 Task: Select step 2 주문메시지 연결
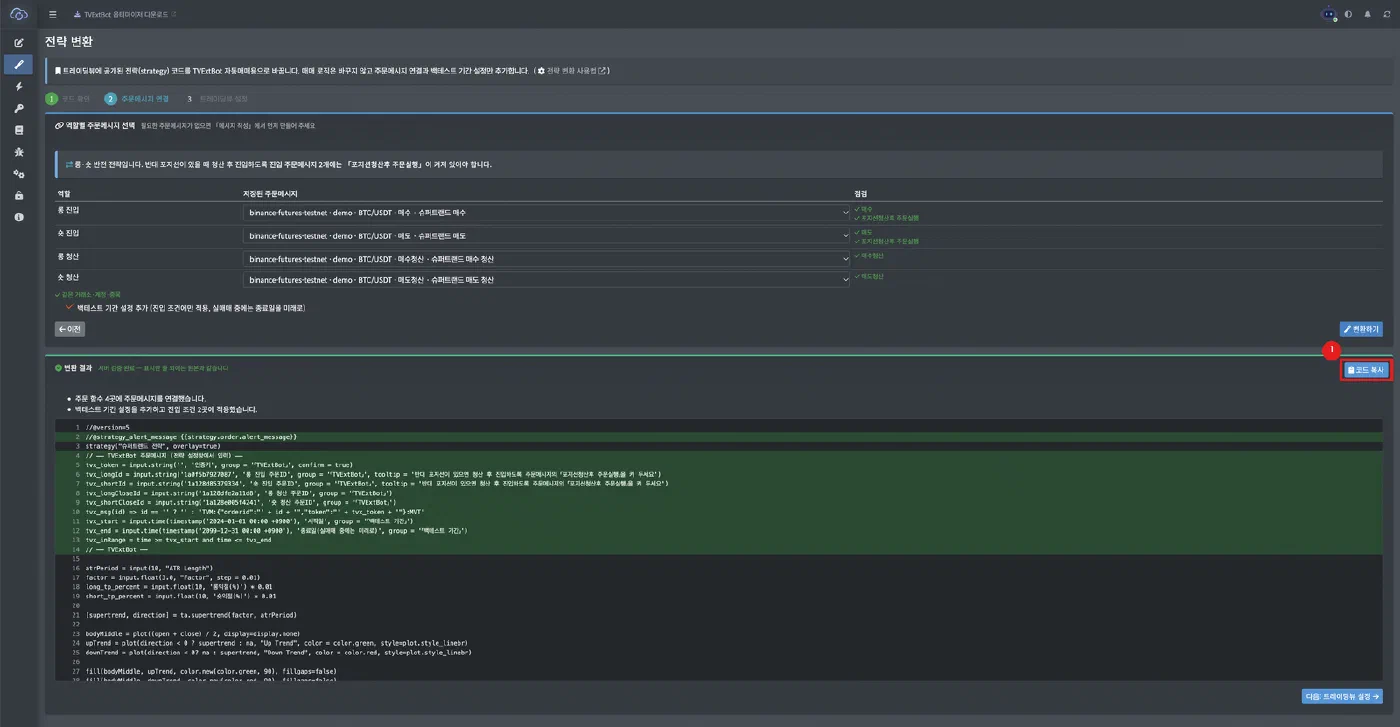coord(137,99)
